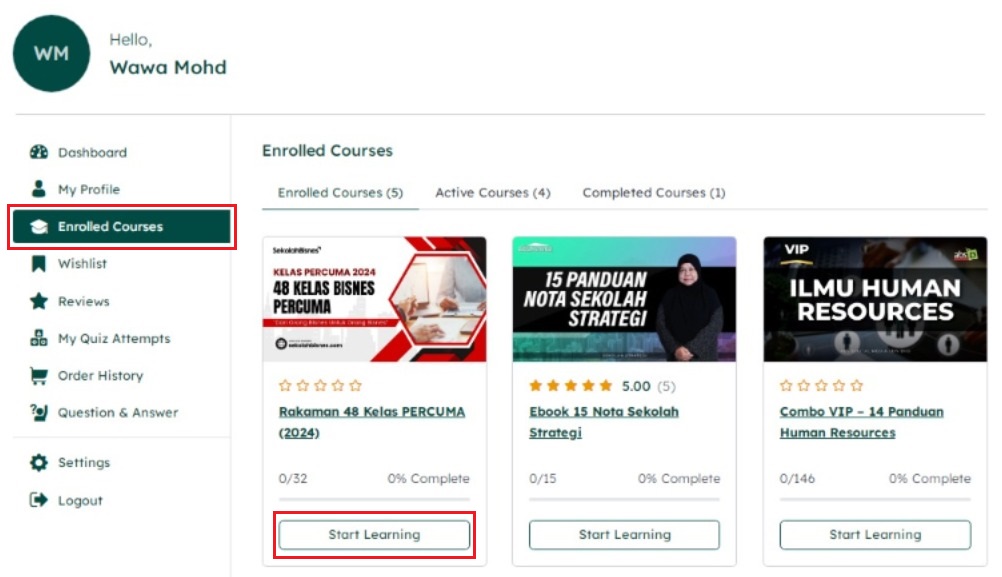This screenshot has width=1002, height=577.
Task: Start learning Combo VIP Human Resources course
Action: (875, 535)
